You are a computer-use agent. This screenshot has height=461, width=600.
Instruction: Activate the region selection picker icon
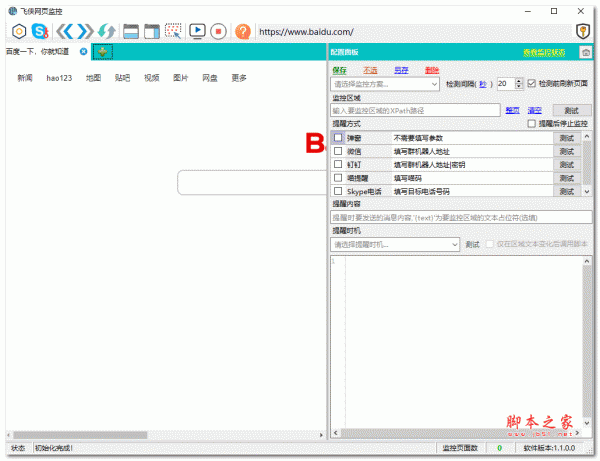coord(173,31)
